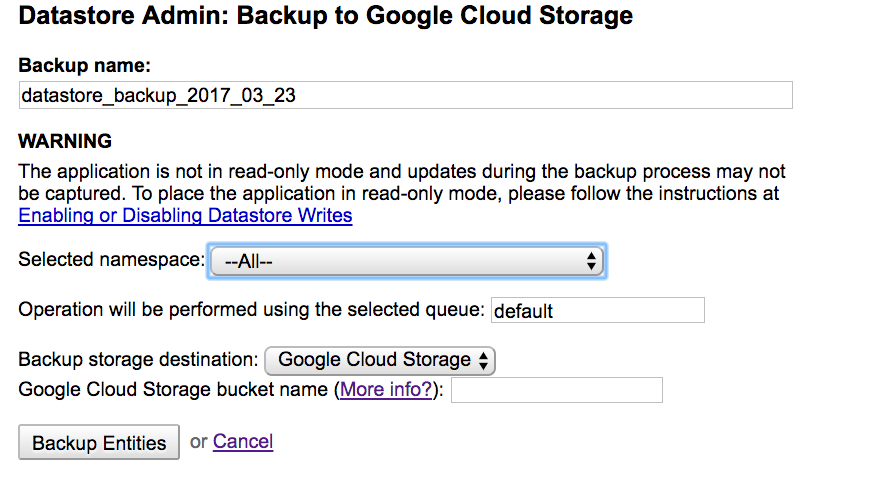
Task: Click the Cancel link
Action: coord(243,441)
